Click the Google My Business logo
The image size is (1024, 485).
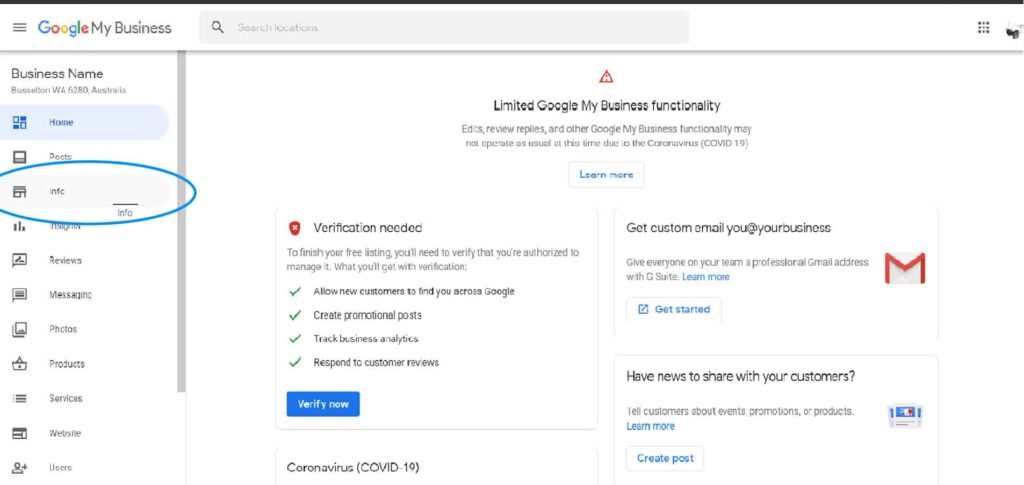[104, 27]
